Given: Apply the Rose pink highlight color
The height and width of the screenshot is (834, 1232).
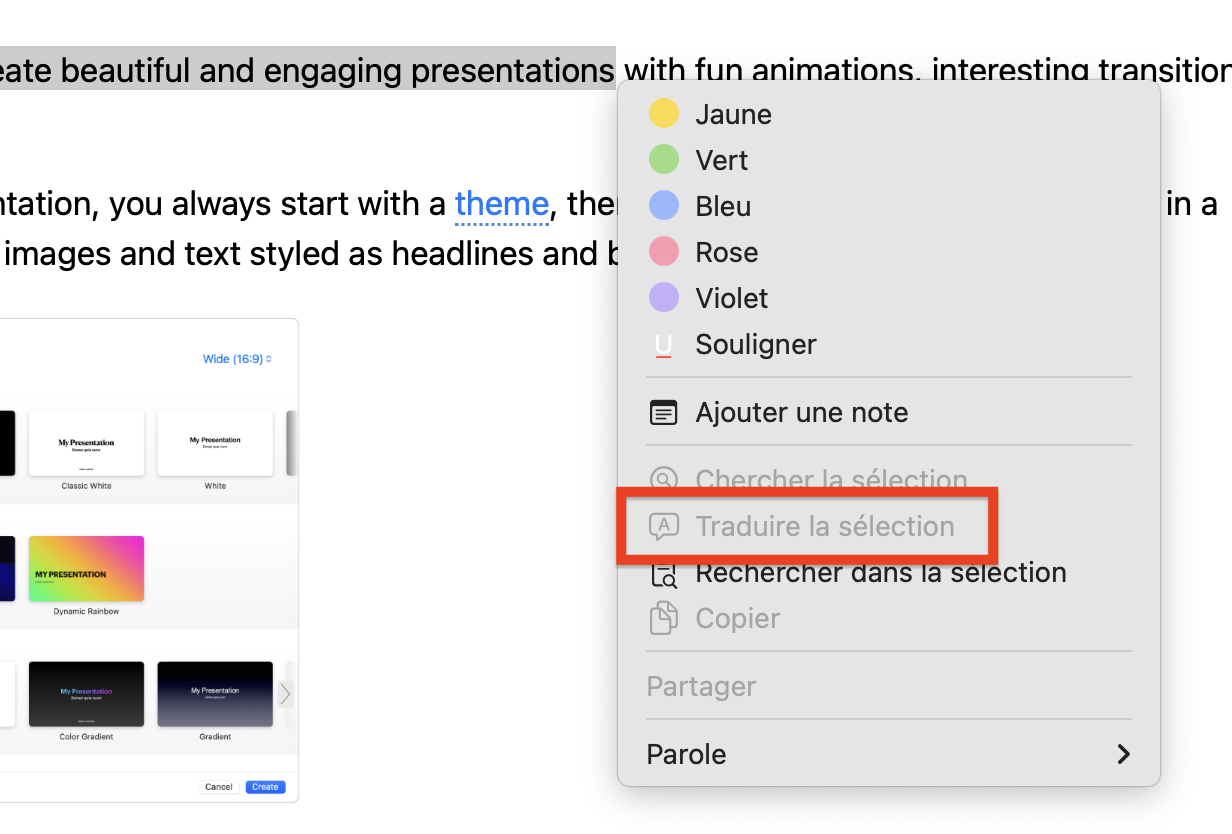Looking at the screenshot, I should (x=664, y=252).
